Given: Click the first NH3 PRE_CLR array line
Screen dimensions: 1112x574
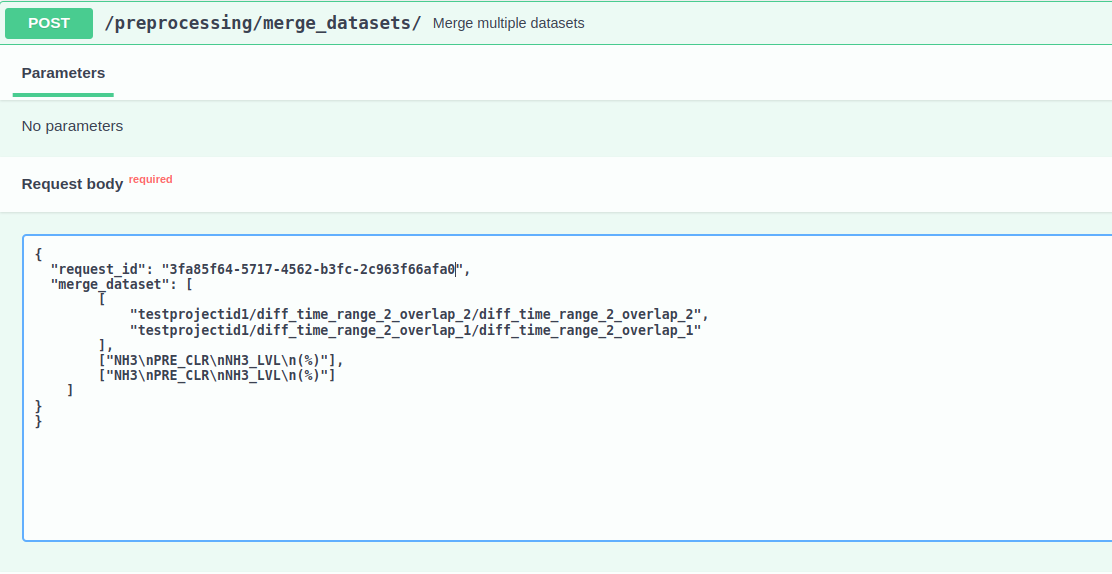Looking at the screenshot, I should (220, 360).
